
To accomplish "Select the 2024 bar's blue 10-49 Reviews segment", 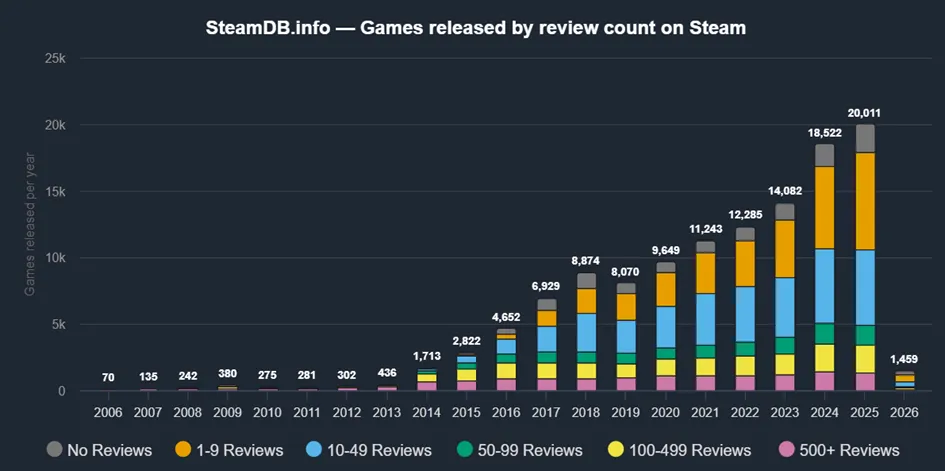I will click(825, 286).
